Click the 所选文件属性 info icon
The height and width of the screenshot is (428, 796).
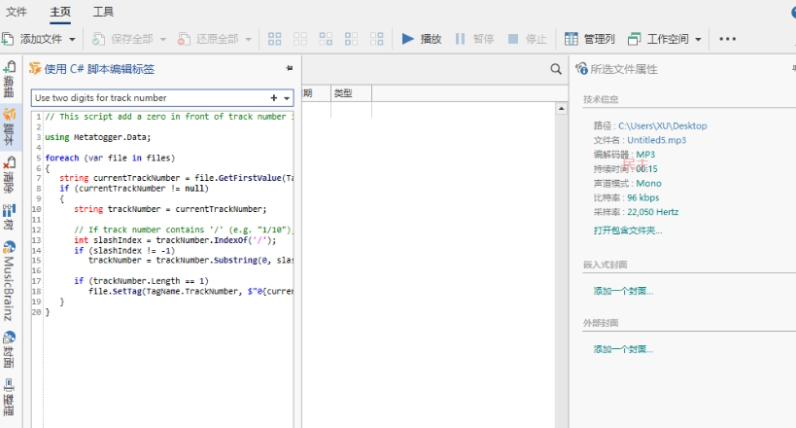(x=581, y=69)
